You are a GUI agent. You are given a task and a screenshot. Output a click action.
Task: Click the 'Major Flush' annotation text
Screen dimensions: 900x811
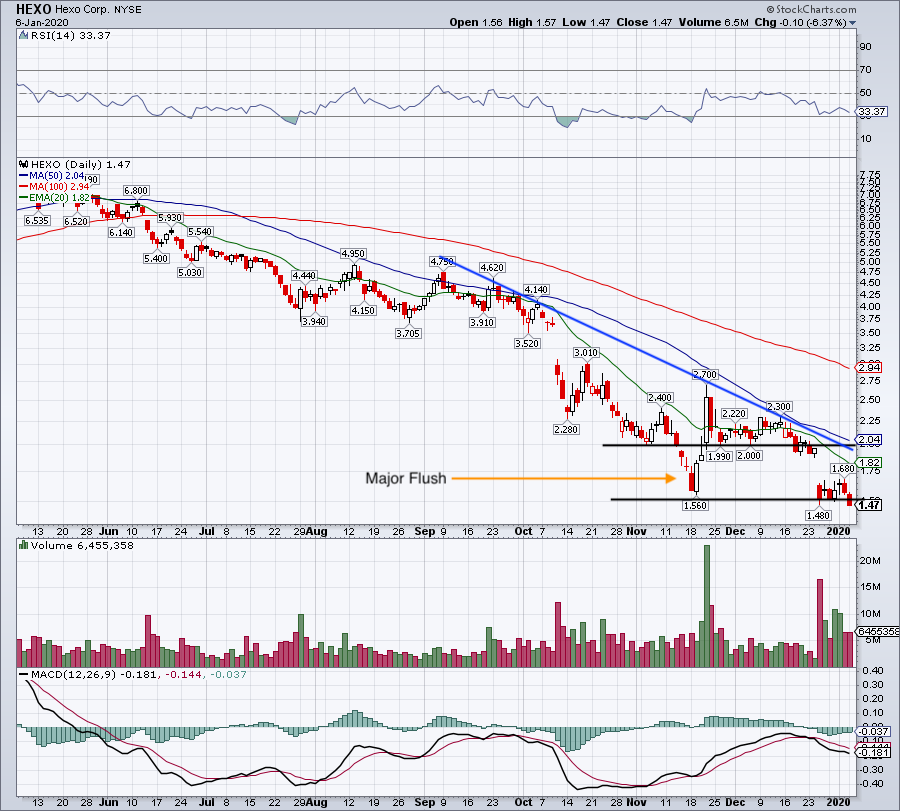406,478
